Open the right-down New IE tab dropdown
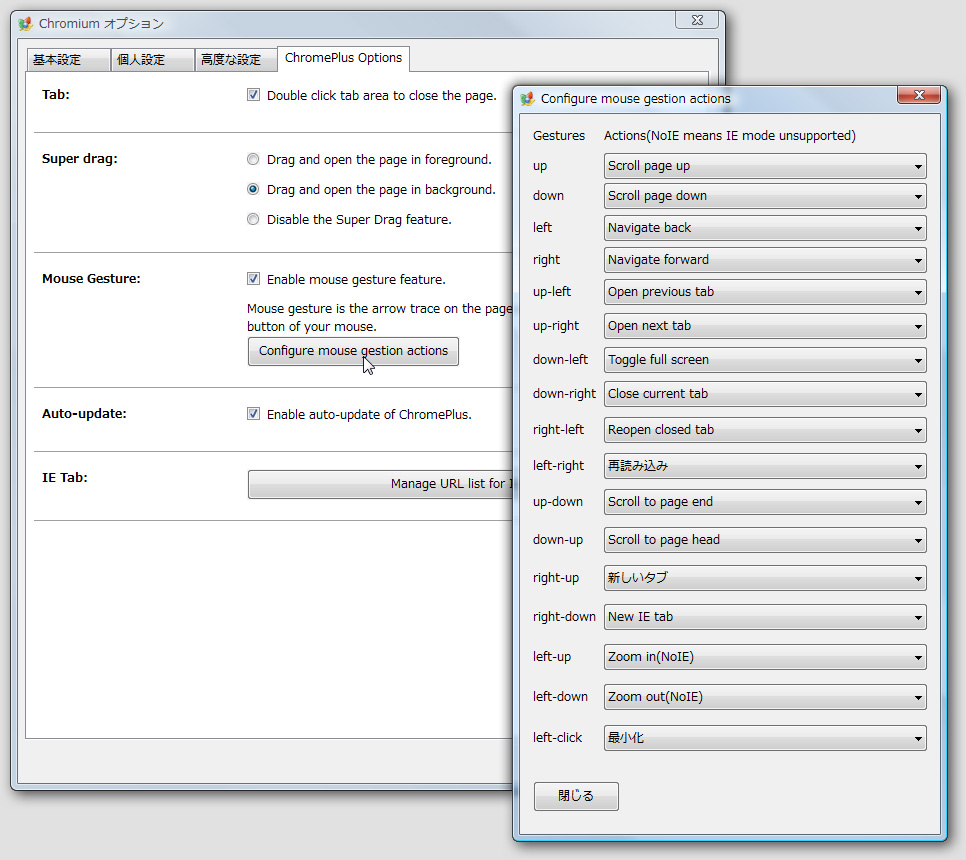The image size is (966, 860). (x=765, y=617)
